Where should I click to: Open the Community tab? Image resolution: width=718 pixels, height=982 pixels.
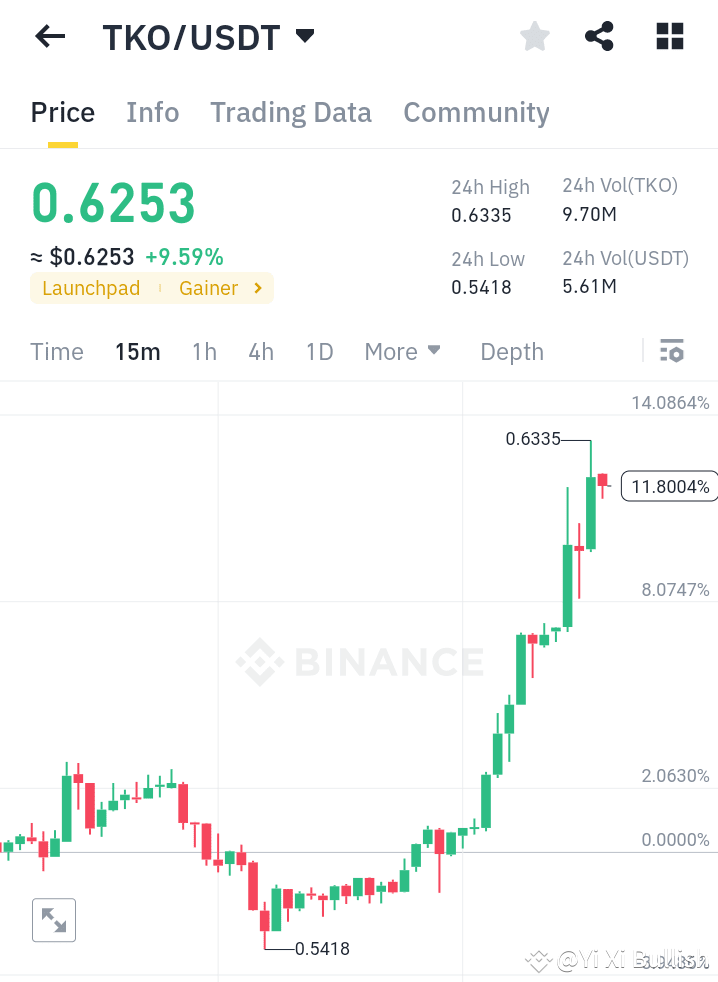476,112
